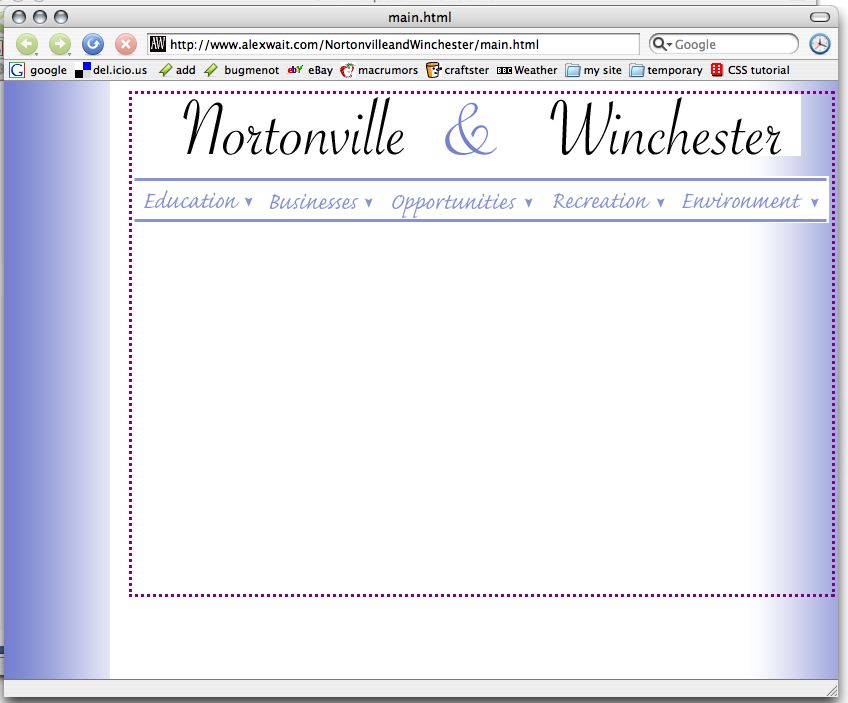Open the google bookmark
The image size is (848, 703).
(48, 70)
